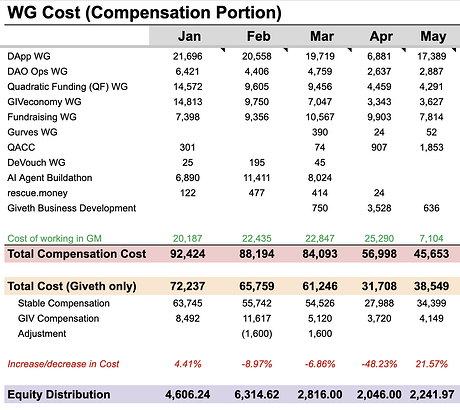Select rescue.money February value 477
The image size is (460, 410).
point(257,193)
